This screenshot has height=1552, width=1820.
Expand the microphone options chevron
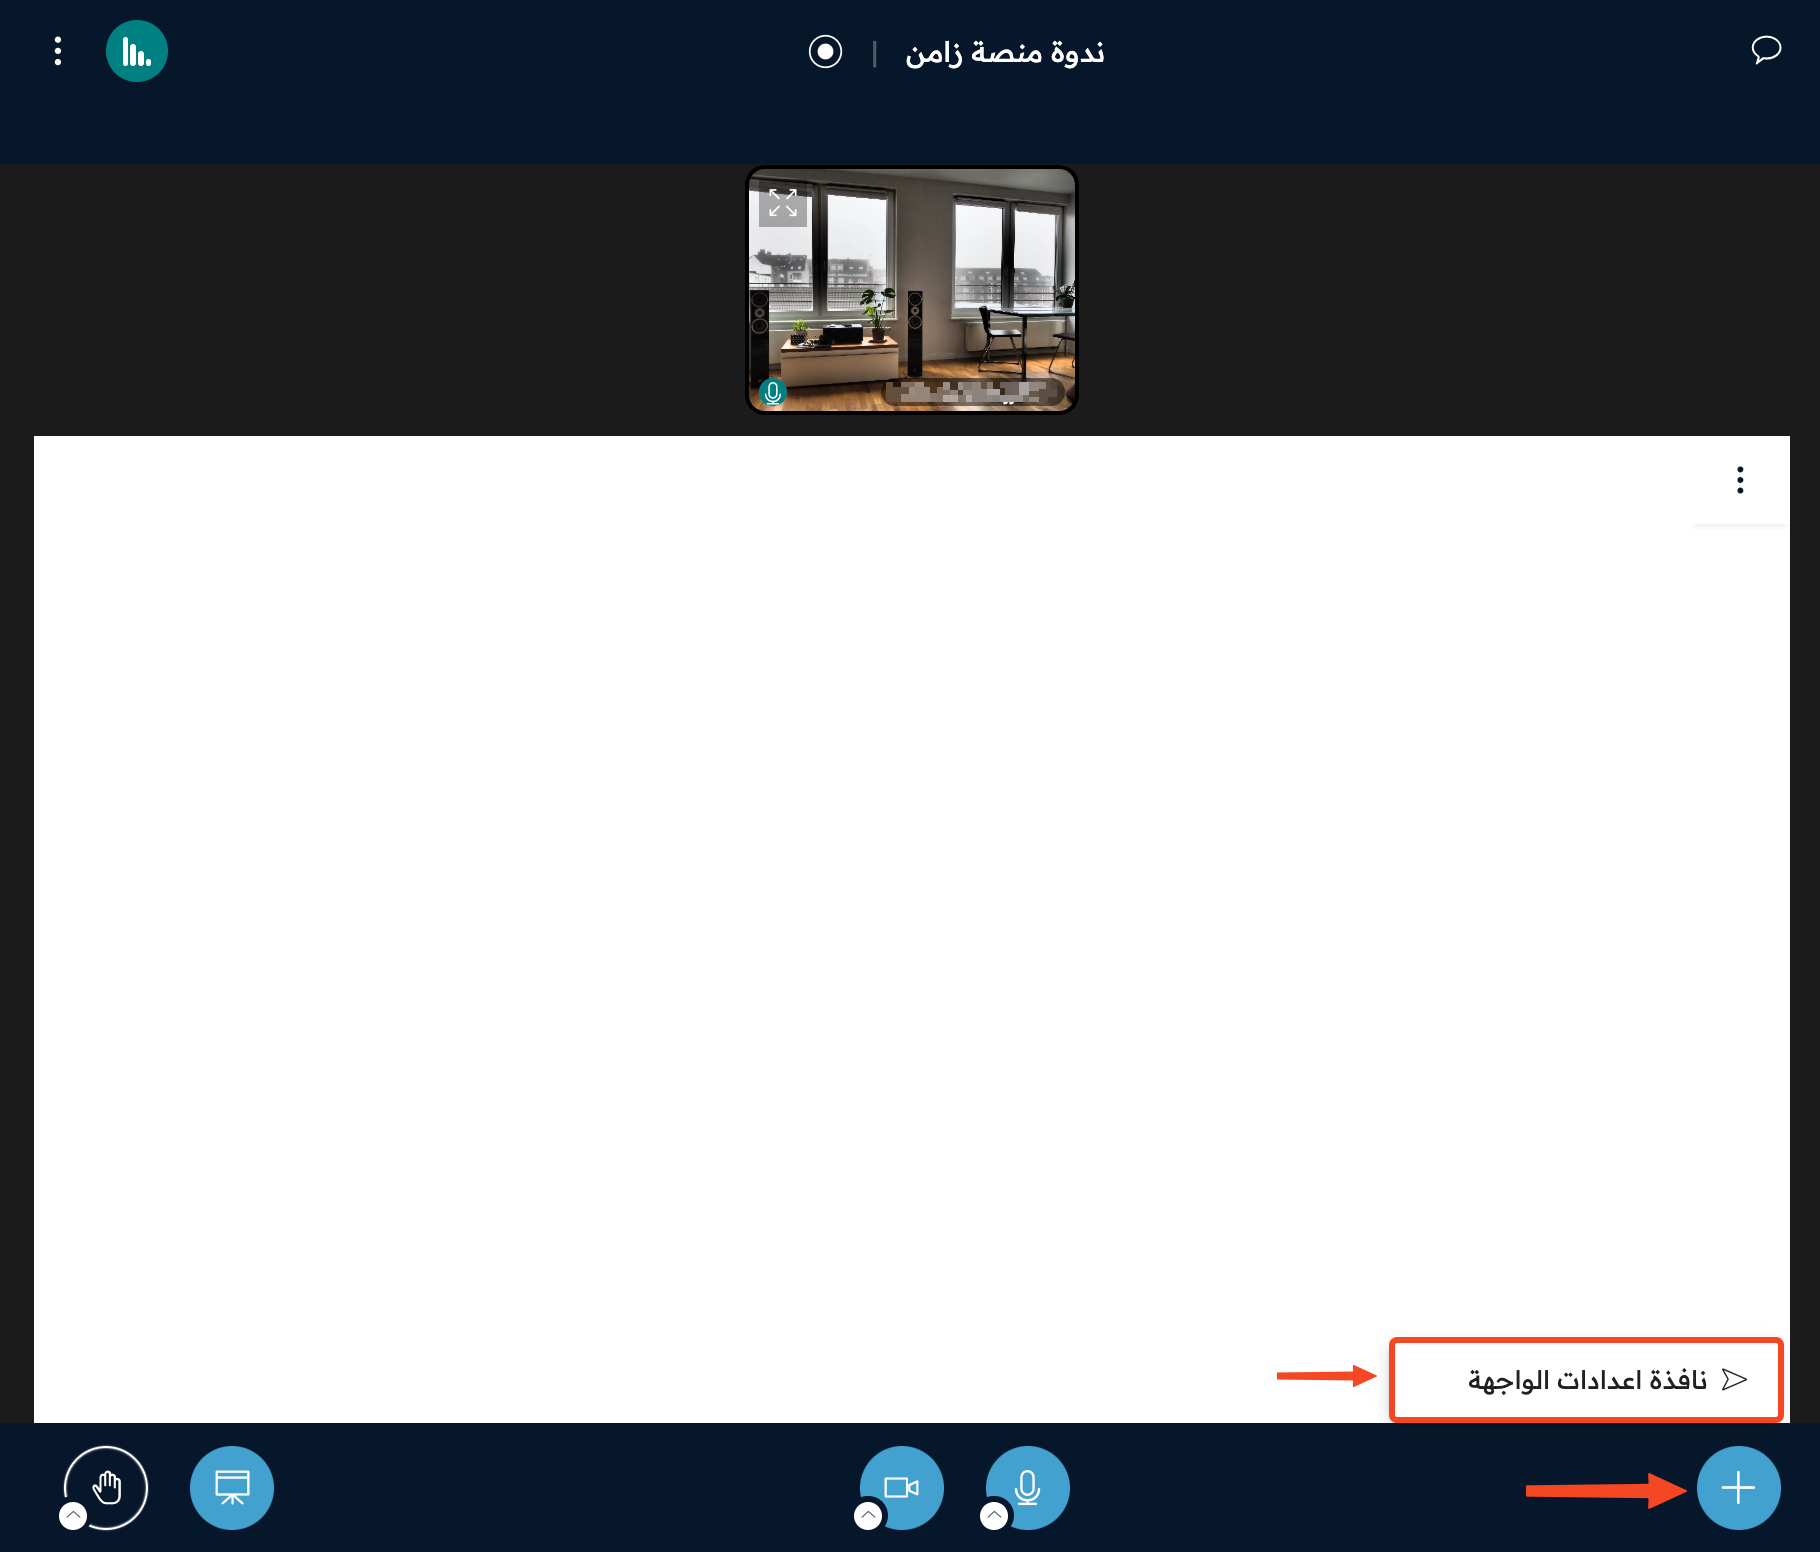pyautogui.click(x=994, y=1516)
